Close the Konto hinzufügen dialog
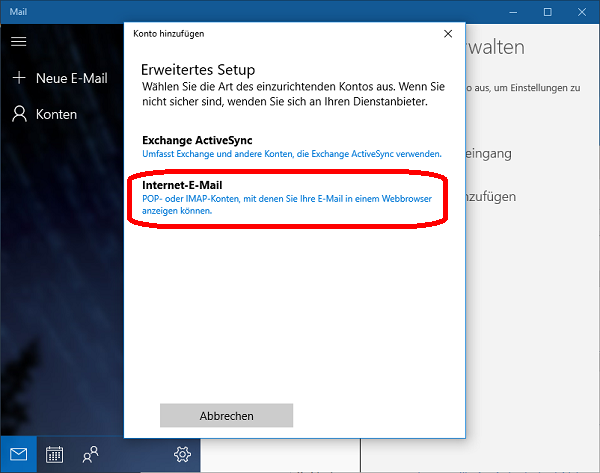This screenshot has width=600, height=473. point(447,33)
